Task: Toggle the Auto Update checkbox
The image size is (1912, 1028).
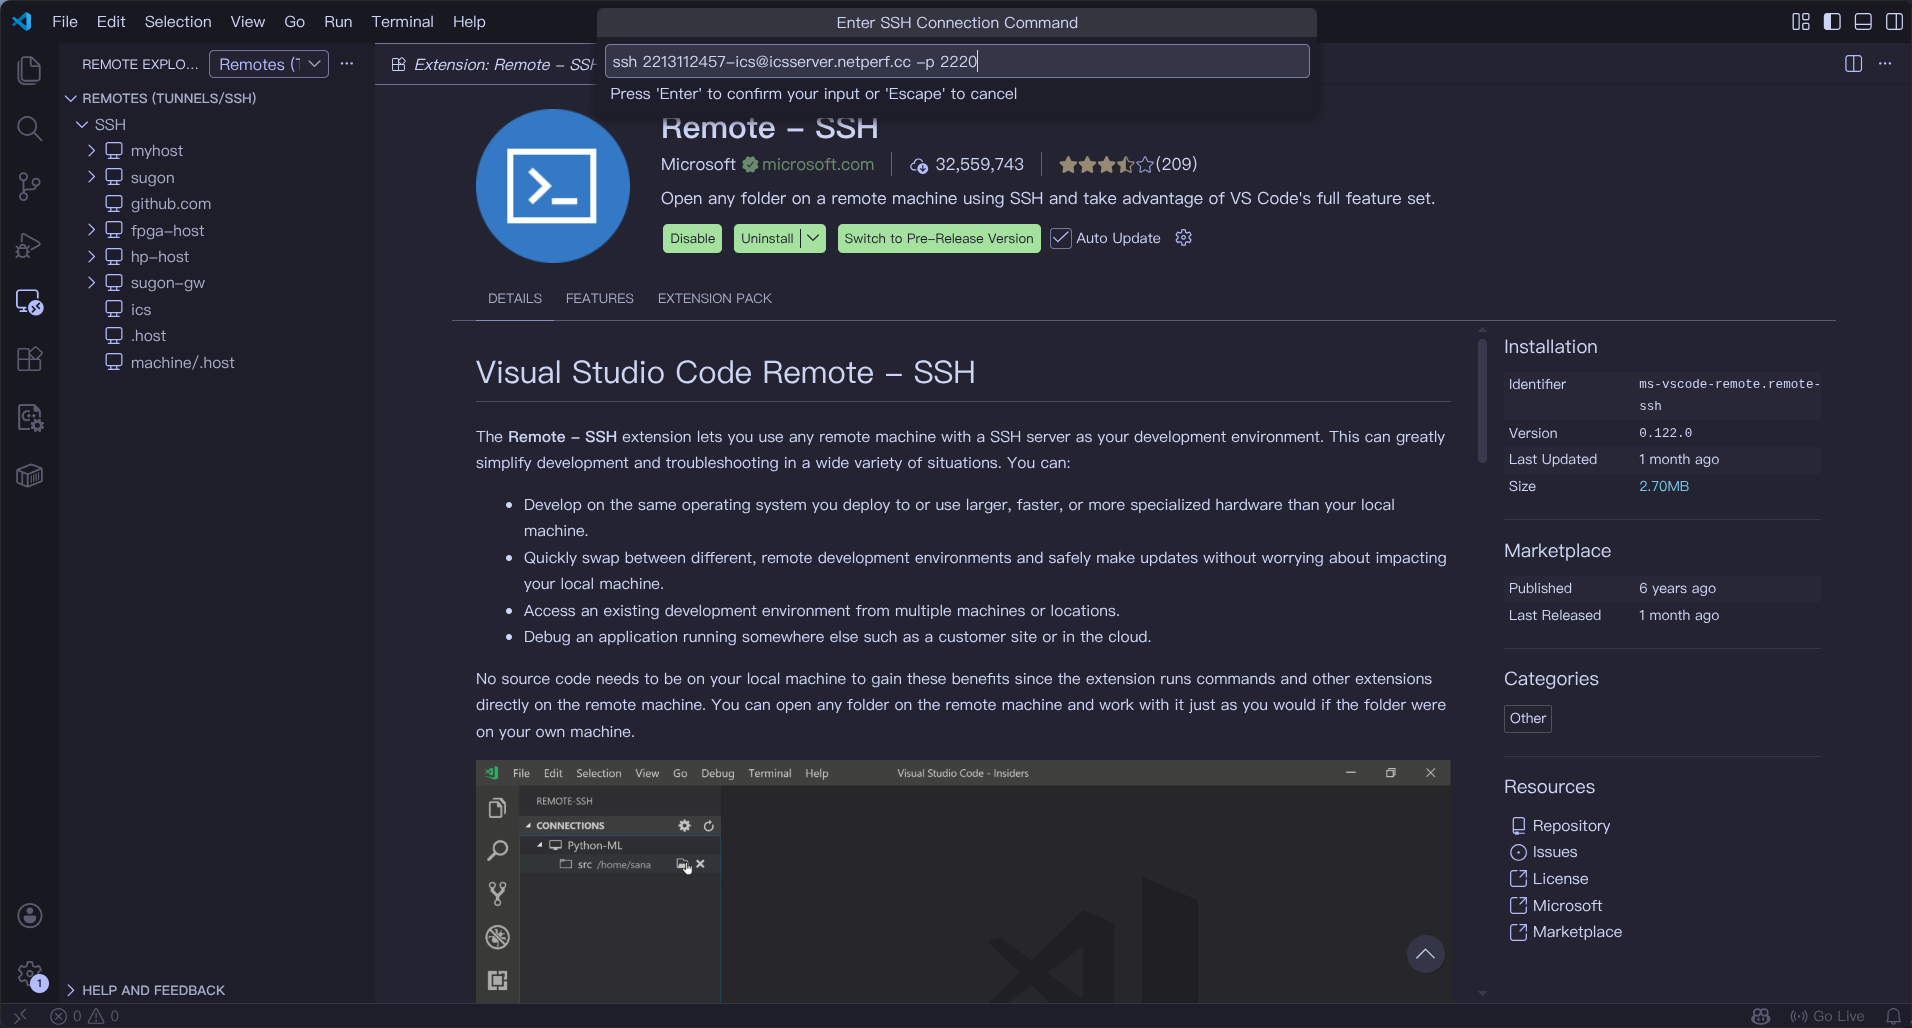Action: coord(1060,238)
